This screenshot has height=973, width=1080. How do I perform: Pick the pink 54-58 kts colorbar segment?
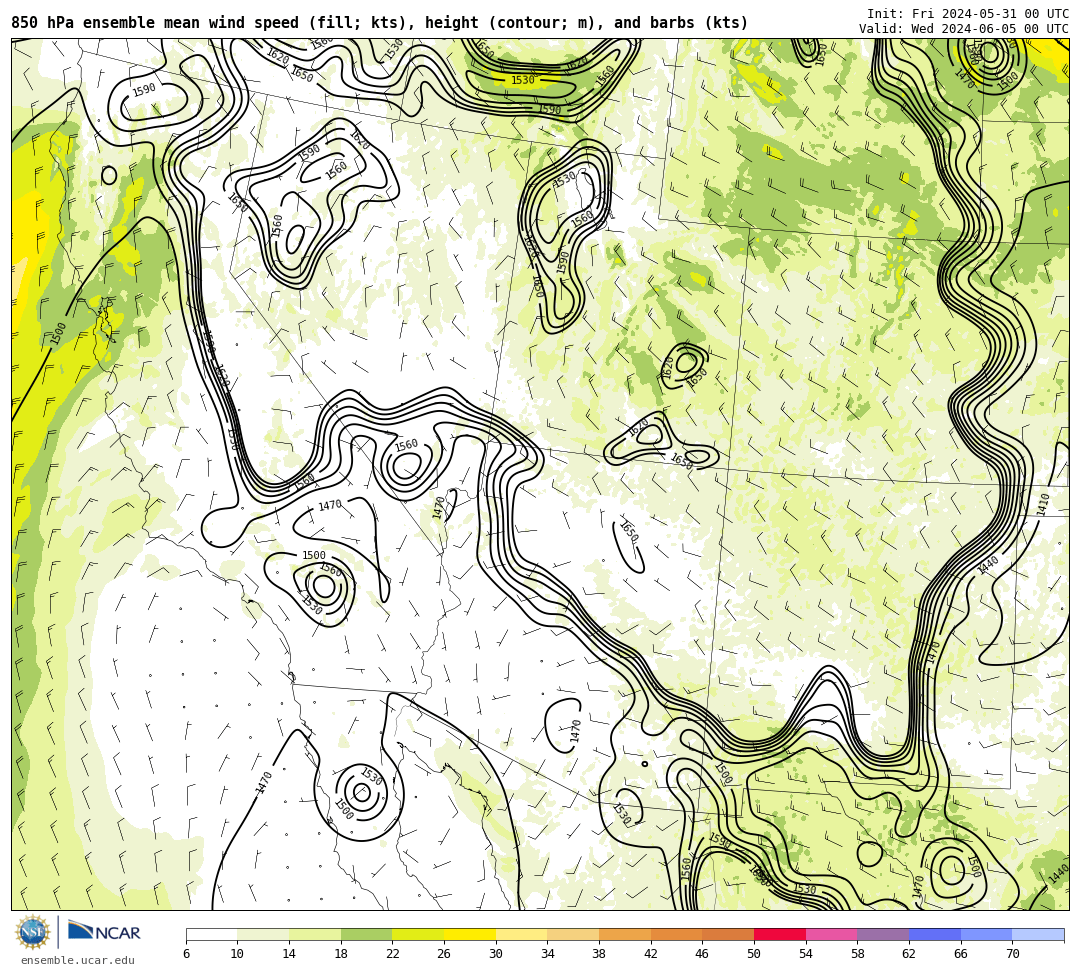point(831,934)
